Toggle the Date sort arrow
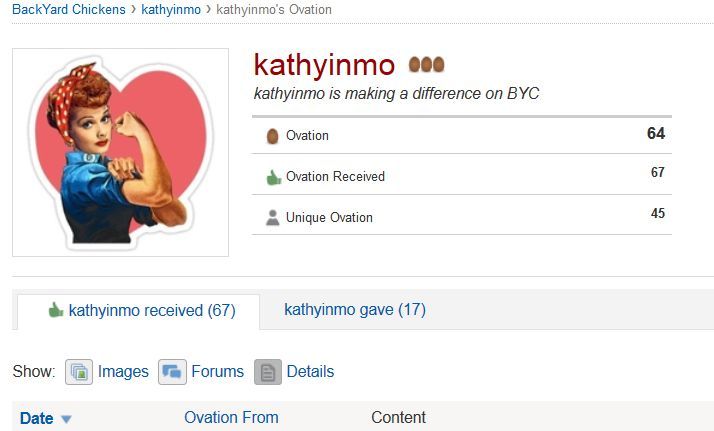Screen dimensions: 714x431 tap(67, 419)
